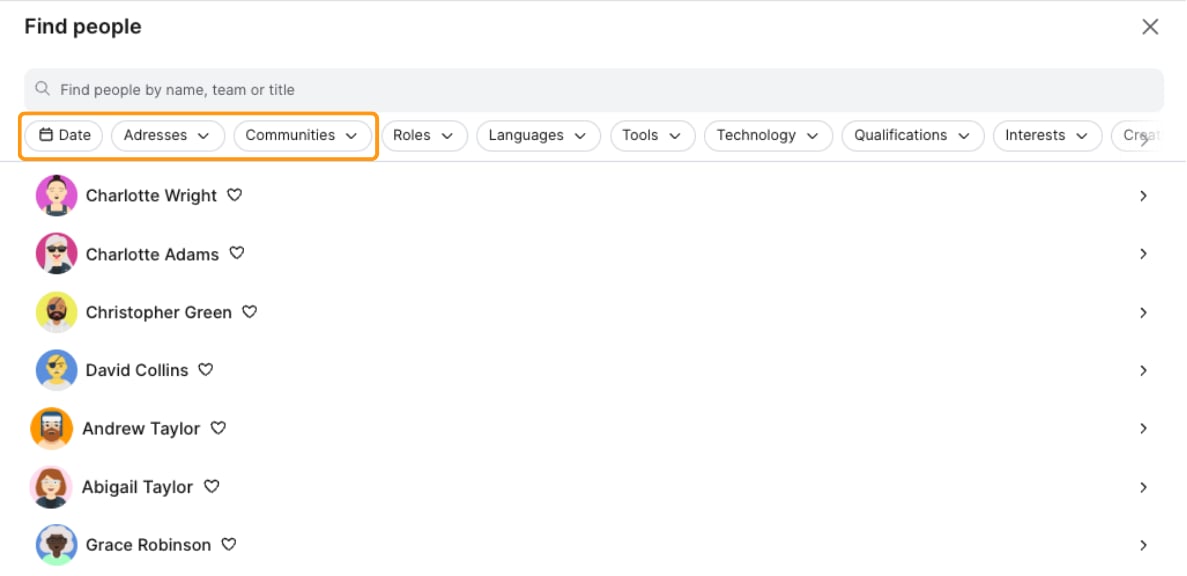
Task: Toggle heart next to David Collins
Action: (206, 369)
